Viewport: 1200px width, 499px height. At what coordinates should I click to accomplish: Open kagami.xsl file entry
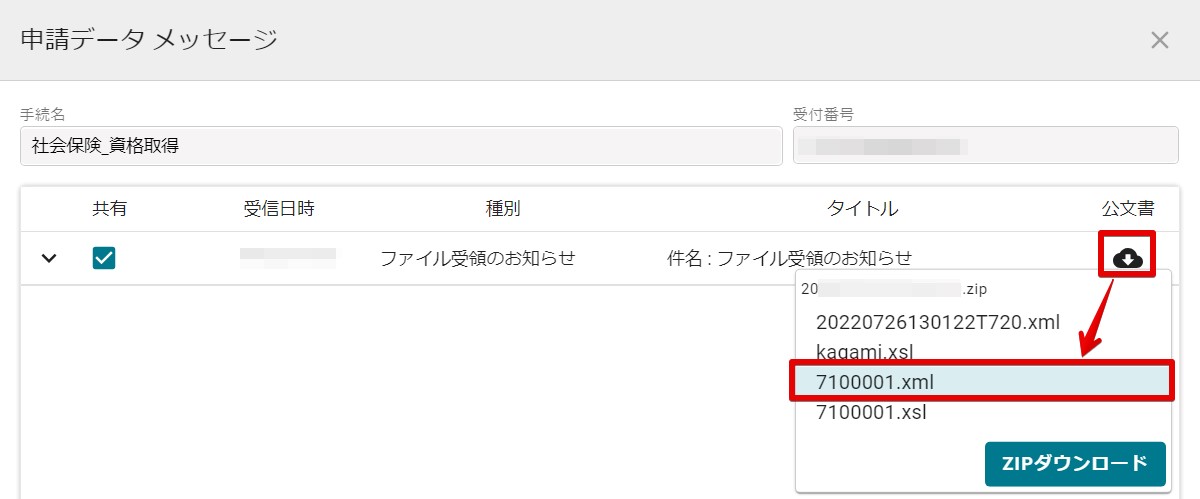[865, 351]
